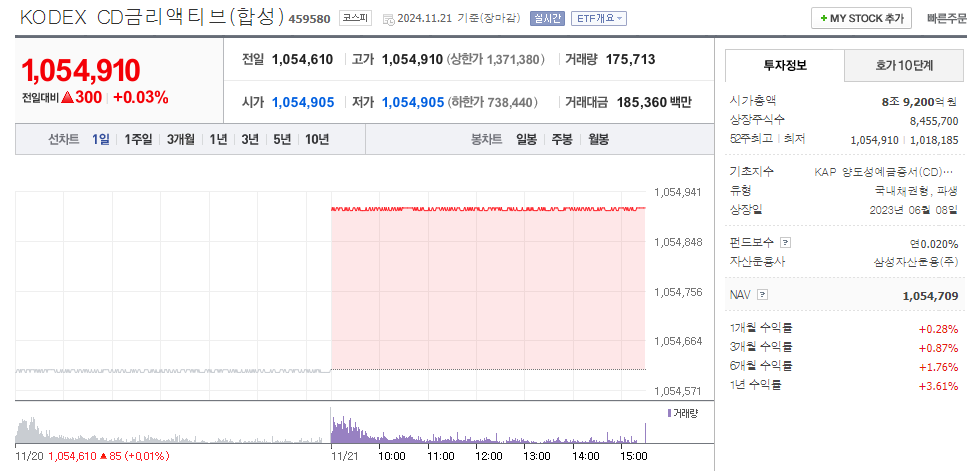Screen dimensions: 967x471
Task: Open the 펀드보수 help question-mark icon
Action: [x=785, y=243]
